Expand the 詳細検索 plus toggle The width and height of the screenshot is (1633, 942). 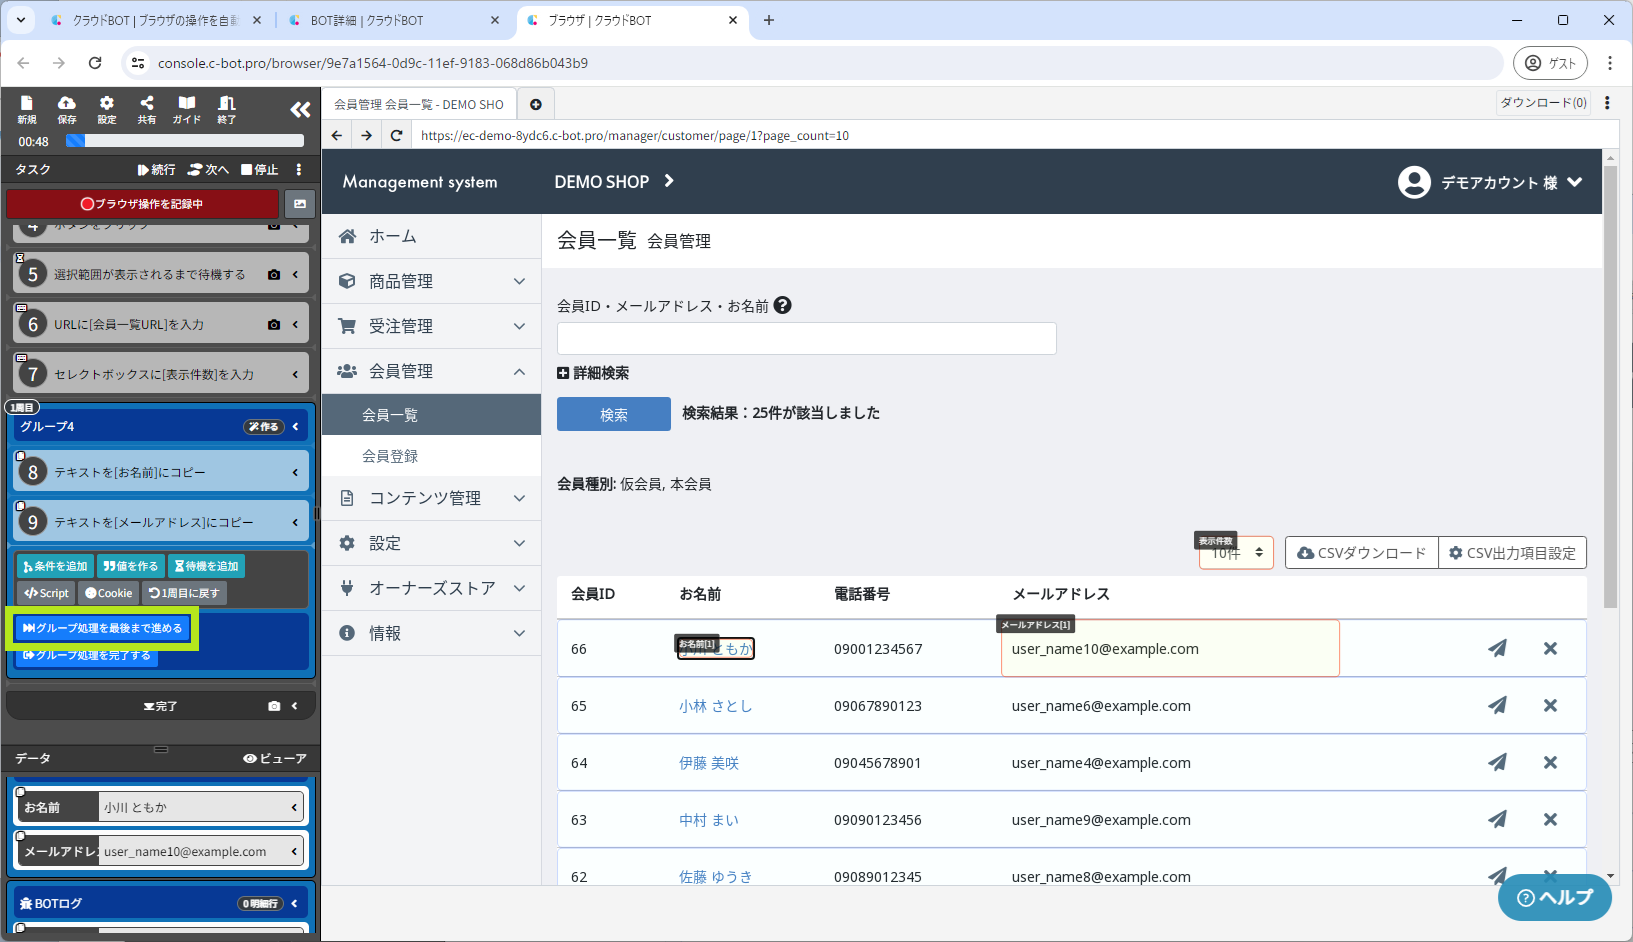(593, 373)
